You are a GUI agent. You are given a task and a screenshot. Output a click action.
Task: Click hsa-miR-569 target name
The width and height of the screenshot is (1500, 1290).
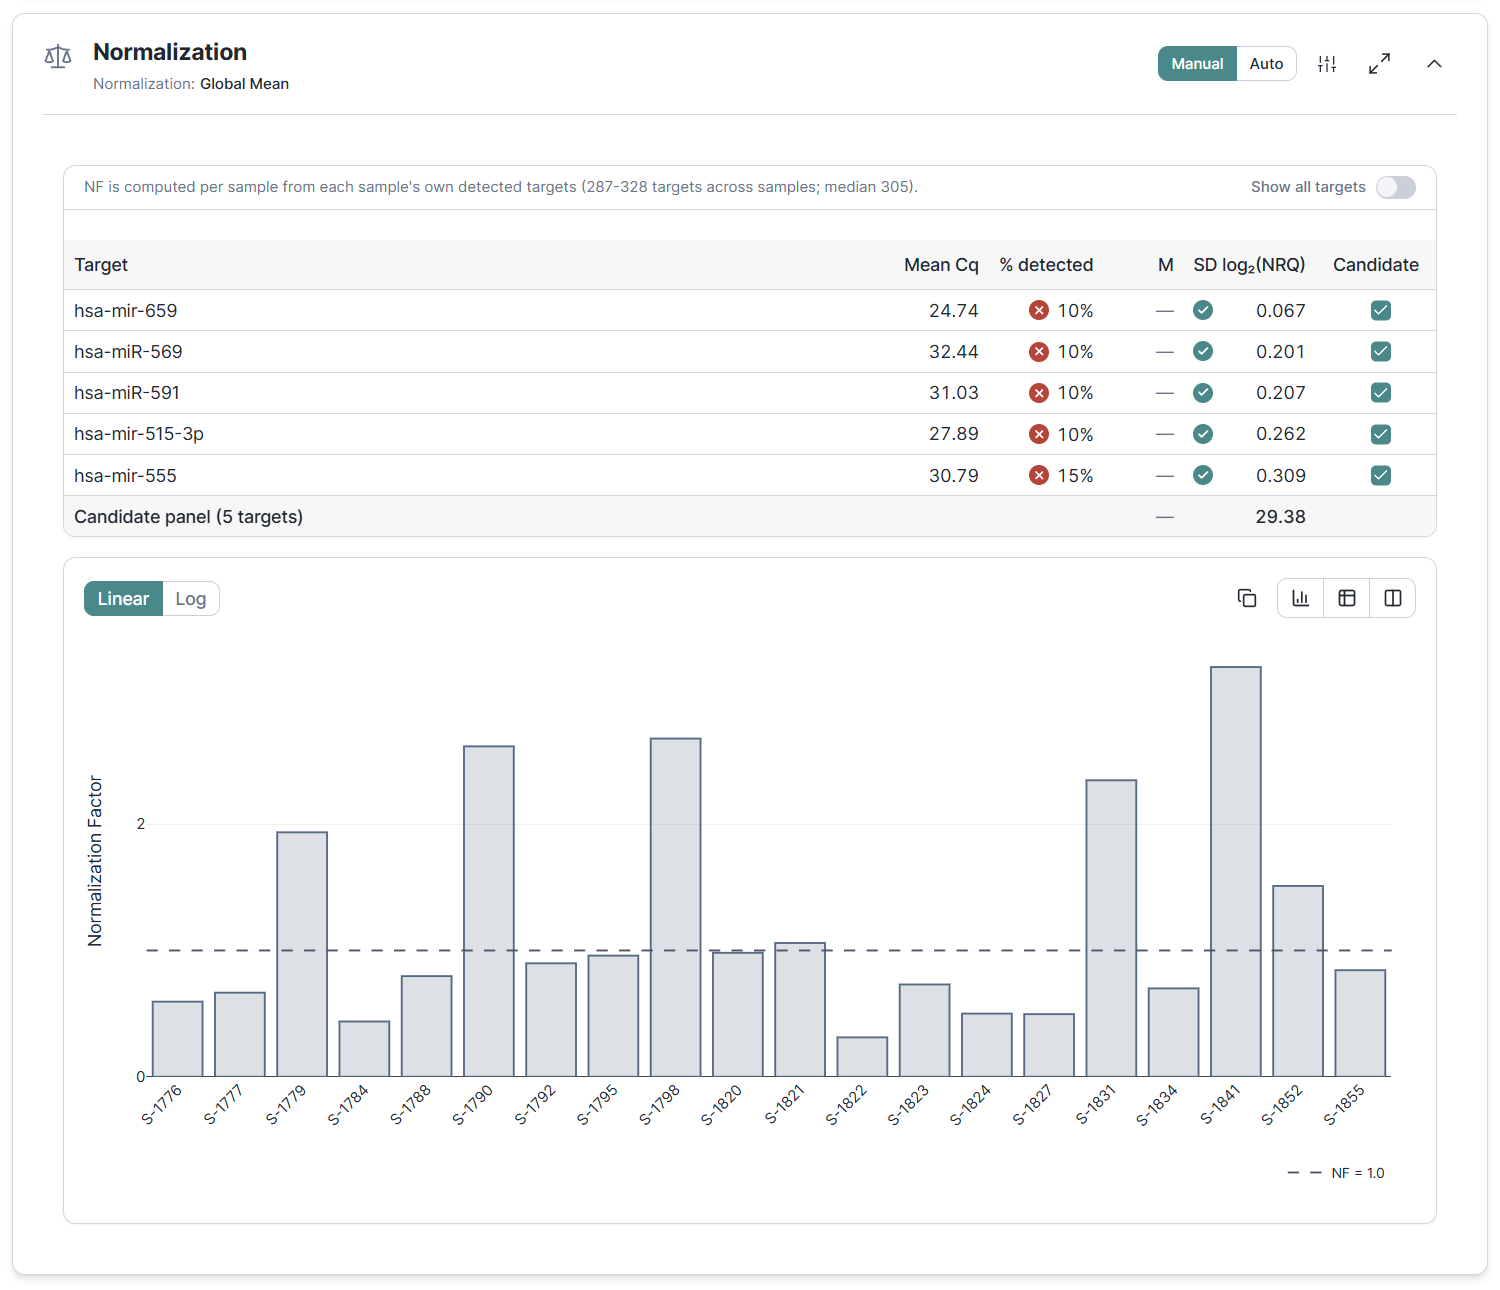click(128, 352)
